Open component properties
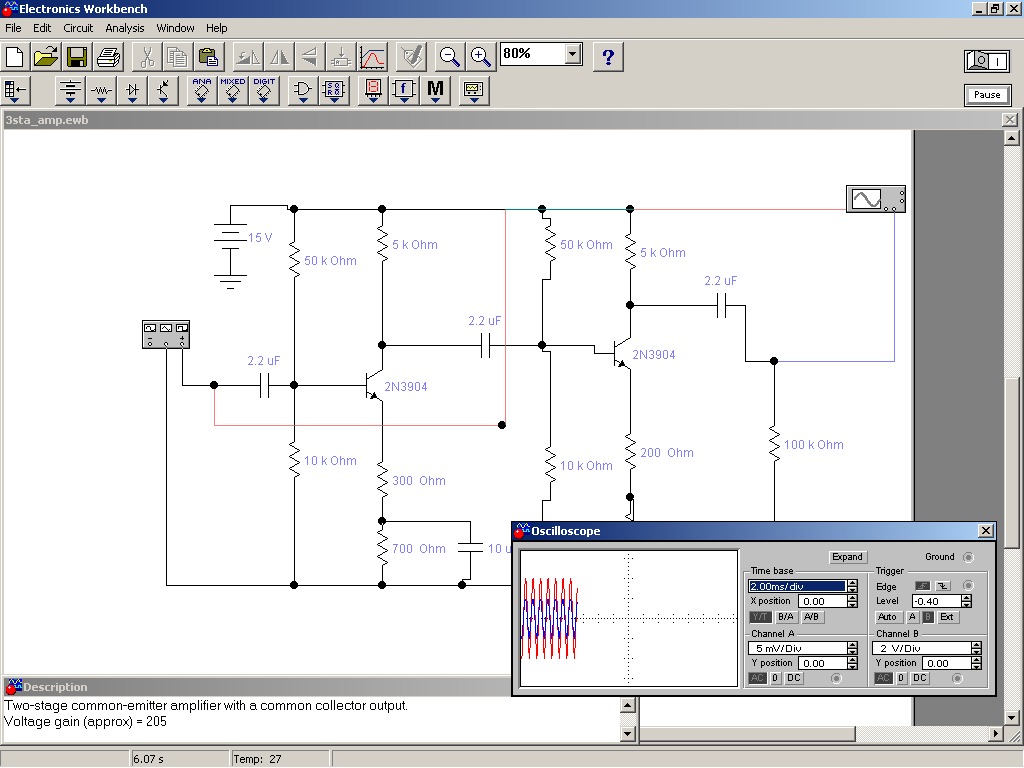Screen dimensions: 1024x768 [x=411, y=57]
